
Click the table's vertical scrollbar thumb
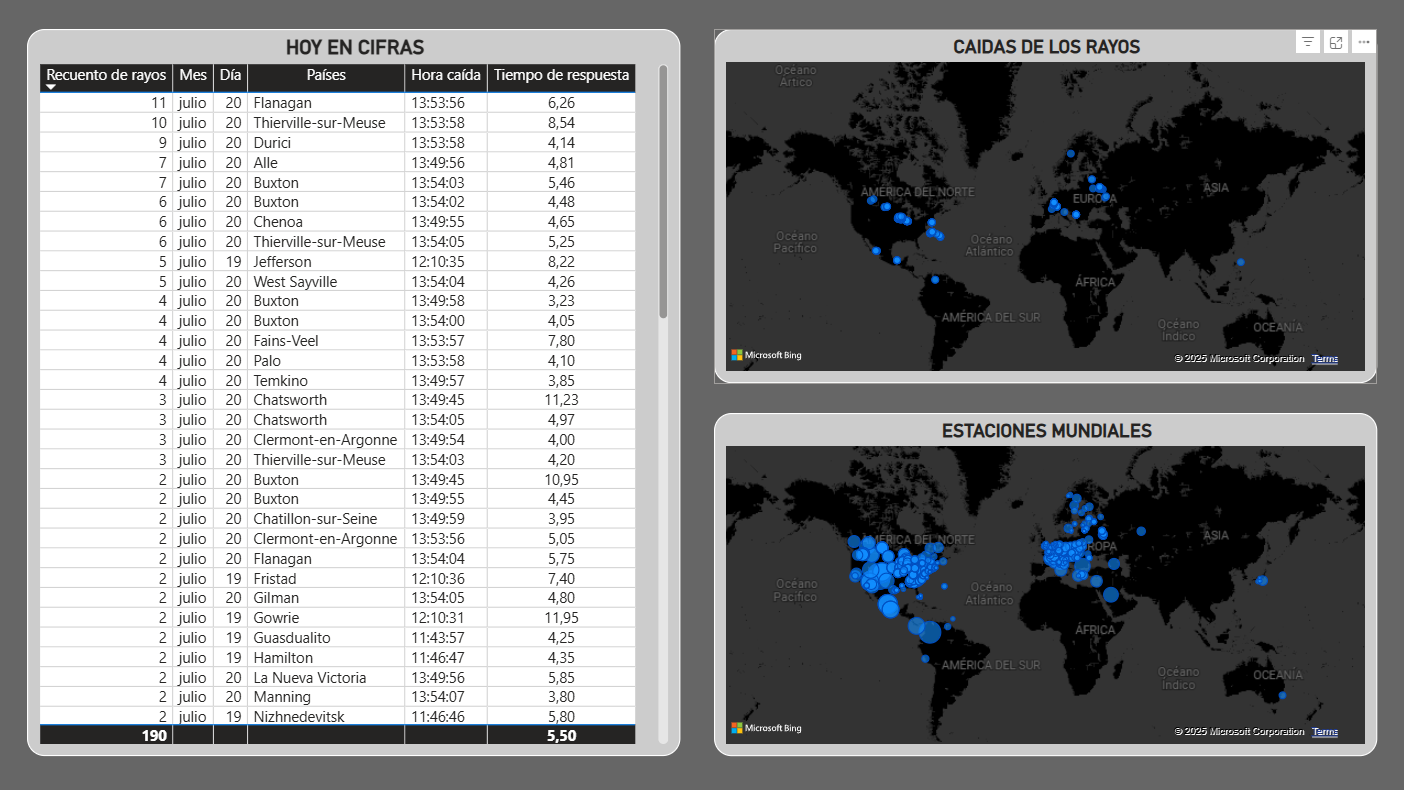click(x=663, y=192)
